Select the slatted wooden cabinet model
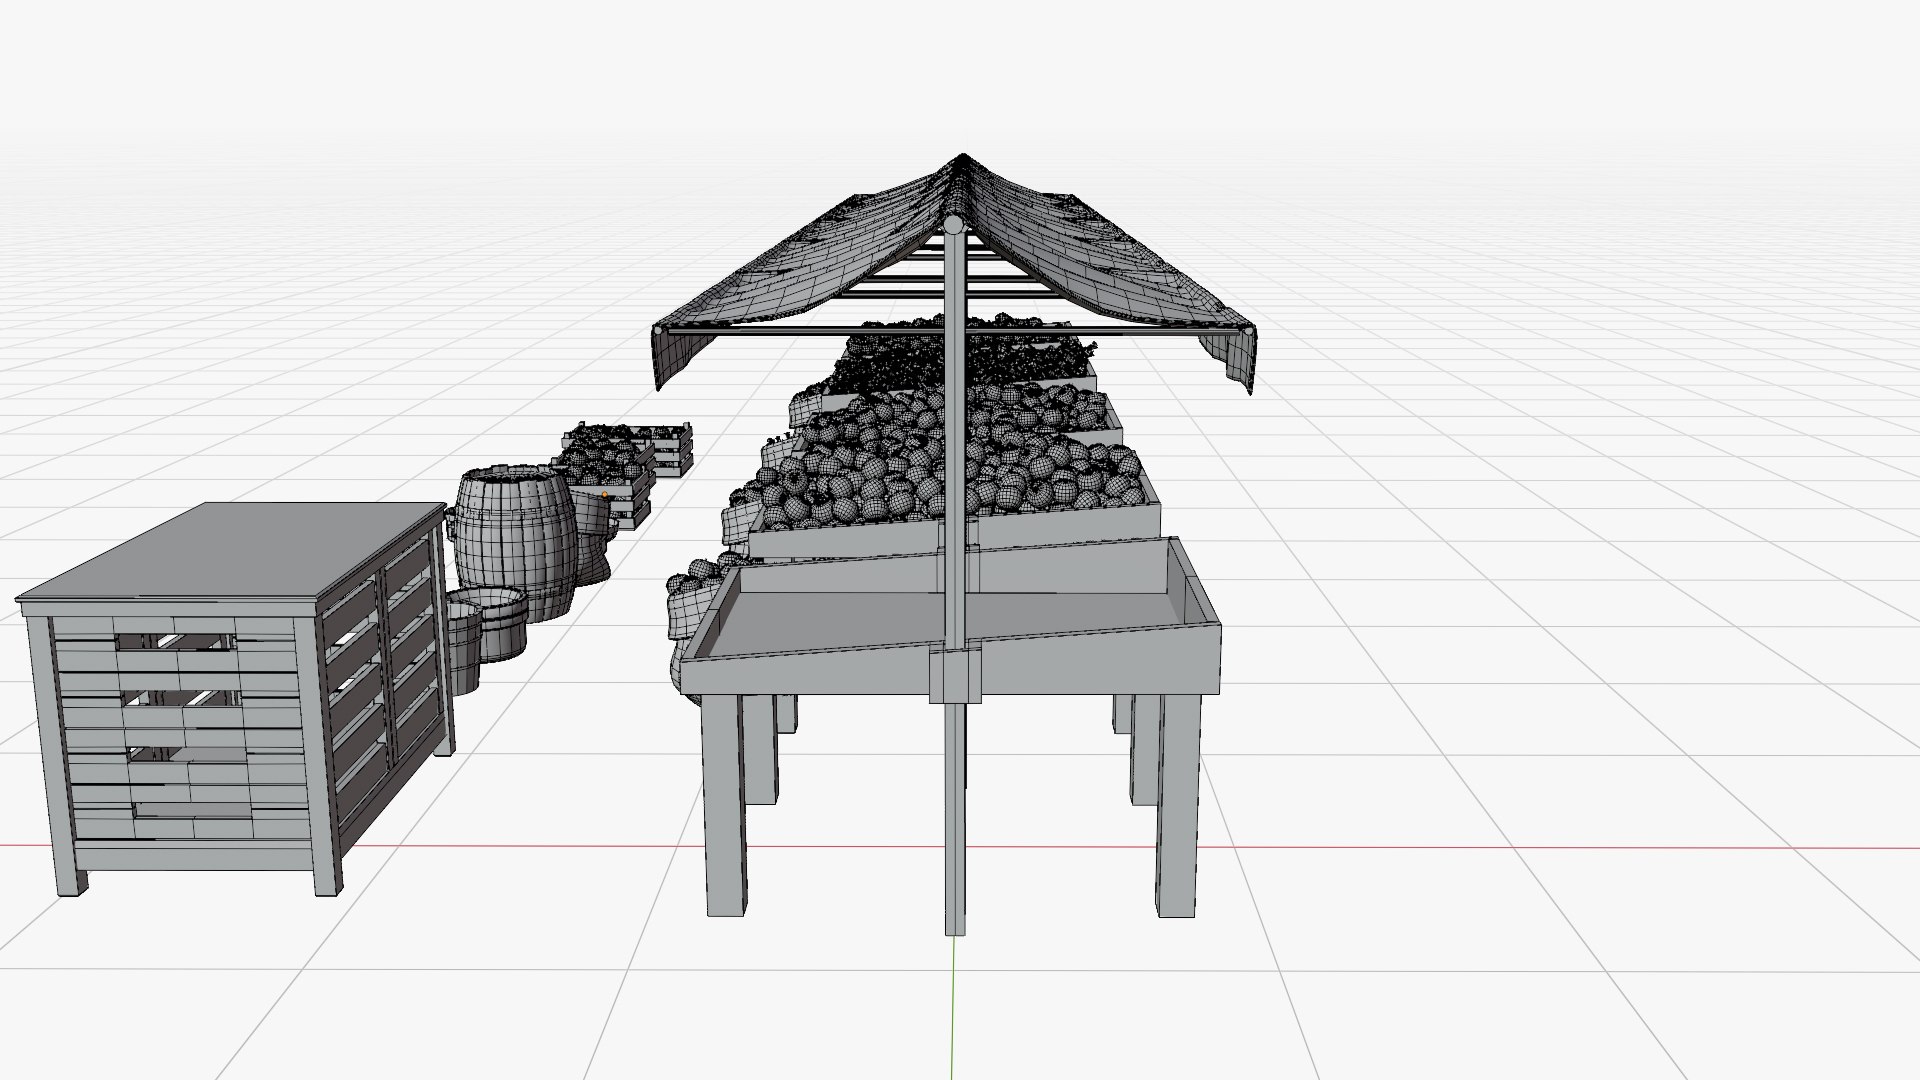The height and width of the screenshot is (1080, 1920). (x=235, y=699)
